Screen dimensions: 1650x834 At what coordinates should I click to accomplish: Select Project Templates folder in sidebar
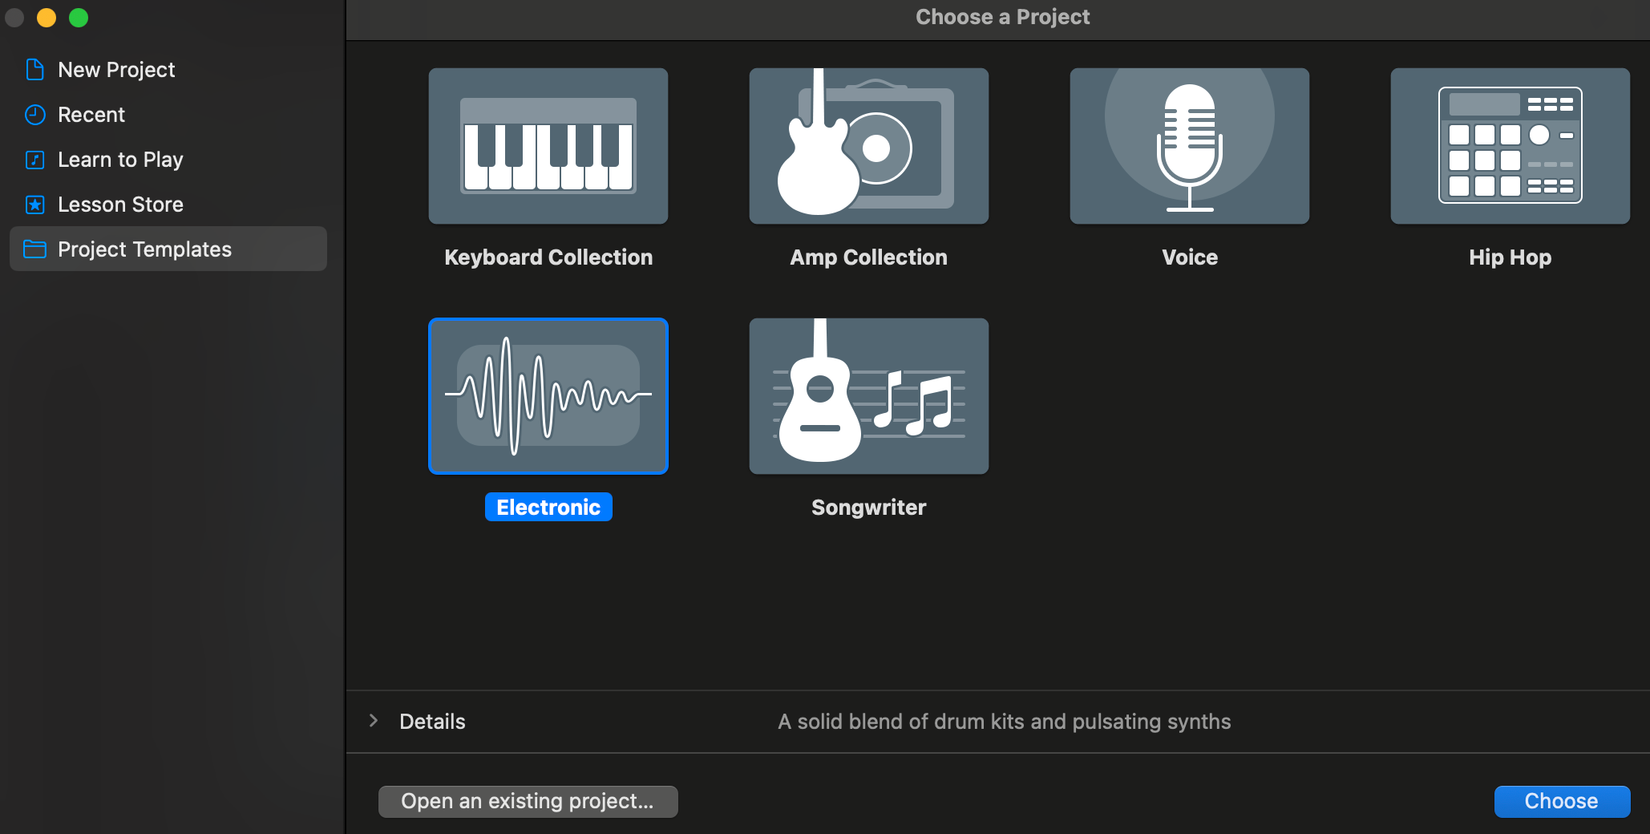(x=144, y=249)
